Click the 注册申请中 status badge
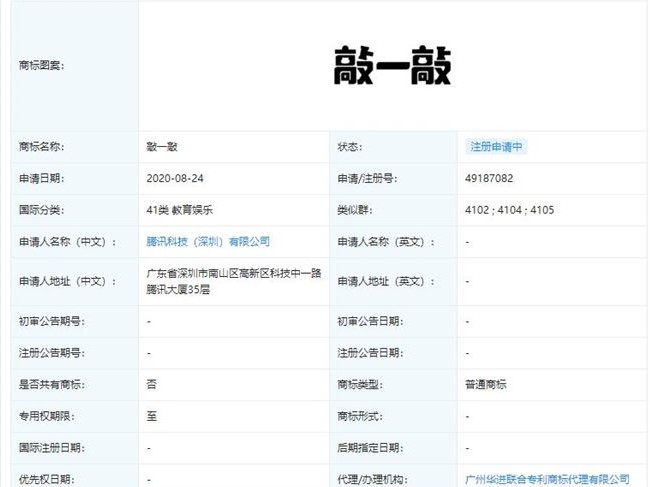 tap(497, 146)
